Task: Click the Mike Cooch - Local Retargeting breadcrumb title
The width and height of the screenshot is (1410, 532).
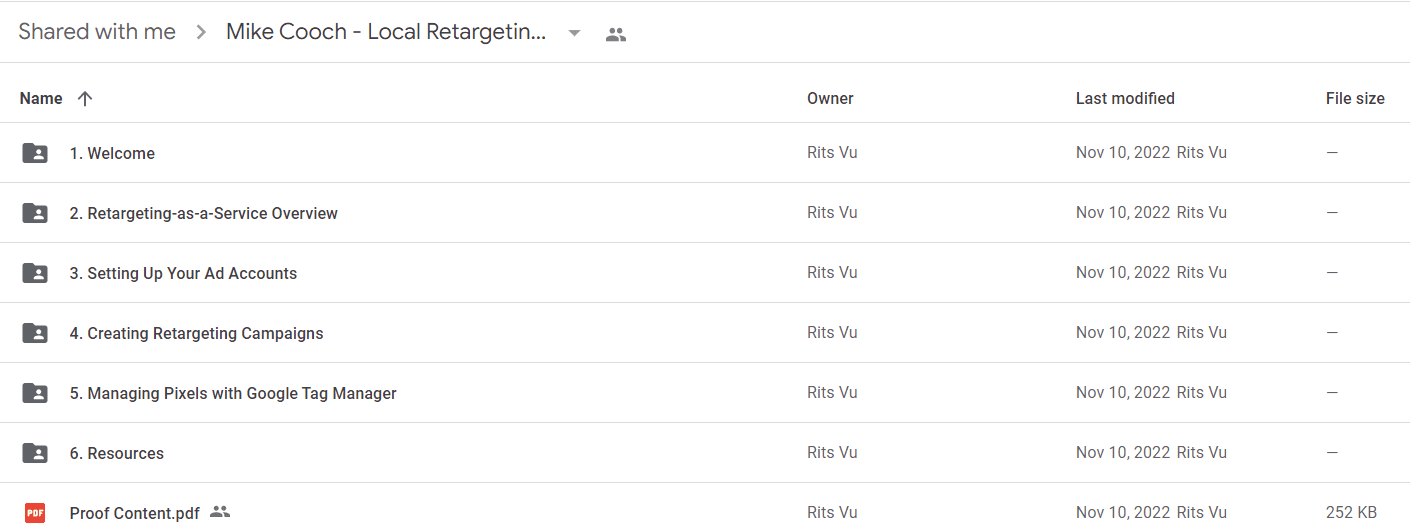Action: 386,32
